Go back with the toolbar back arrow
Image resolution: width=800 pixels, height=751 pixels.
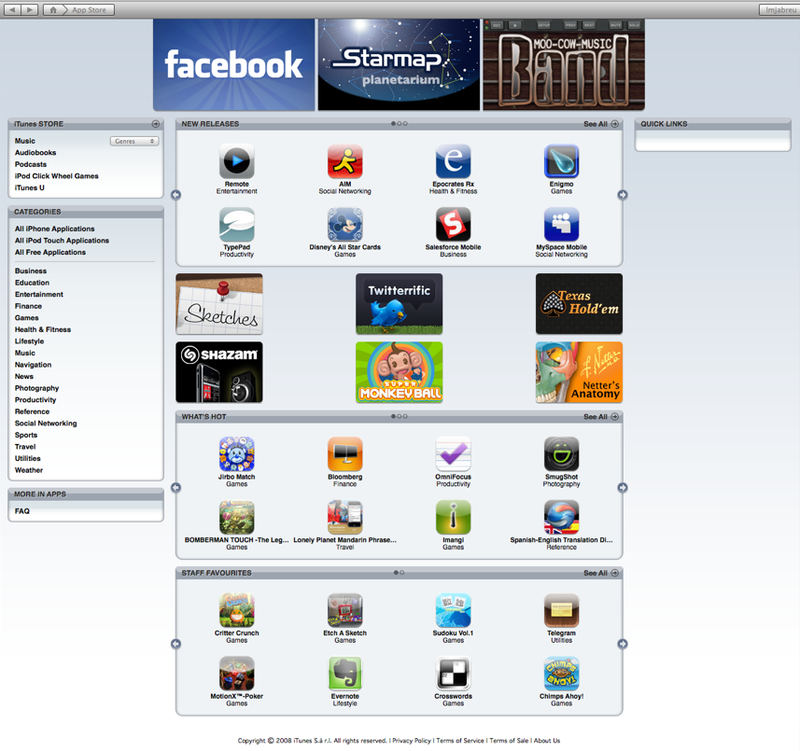[x=12, y=10]
